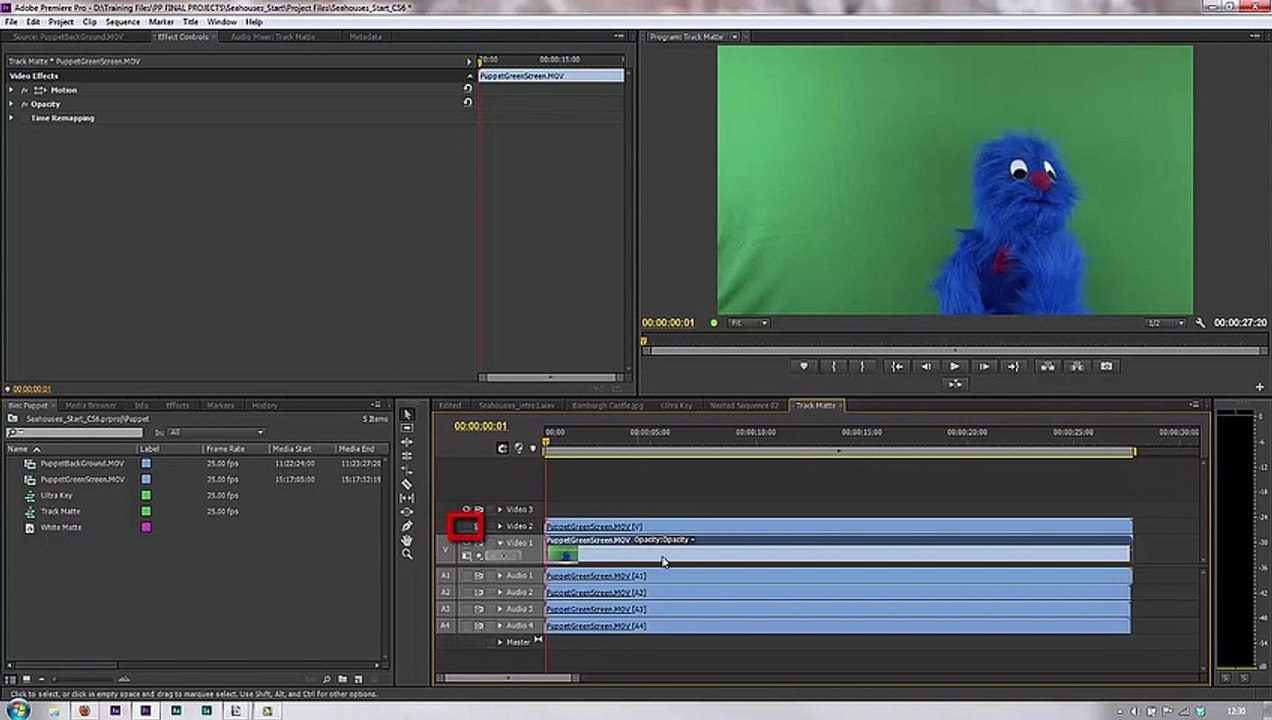Viewport: 1272px width, 720px height.
Task: Select the Ripple Edit tool
Action: point(407,442)
